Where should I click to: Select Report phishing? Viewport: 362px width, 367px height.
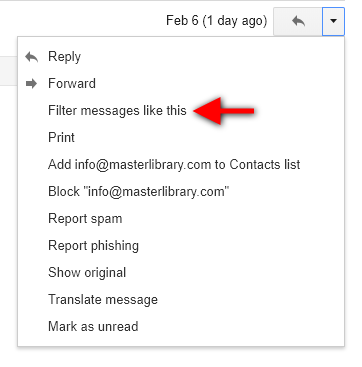point(93,246)
